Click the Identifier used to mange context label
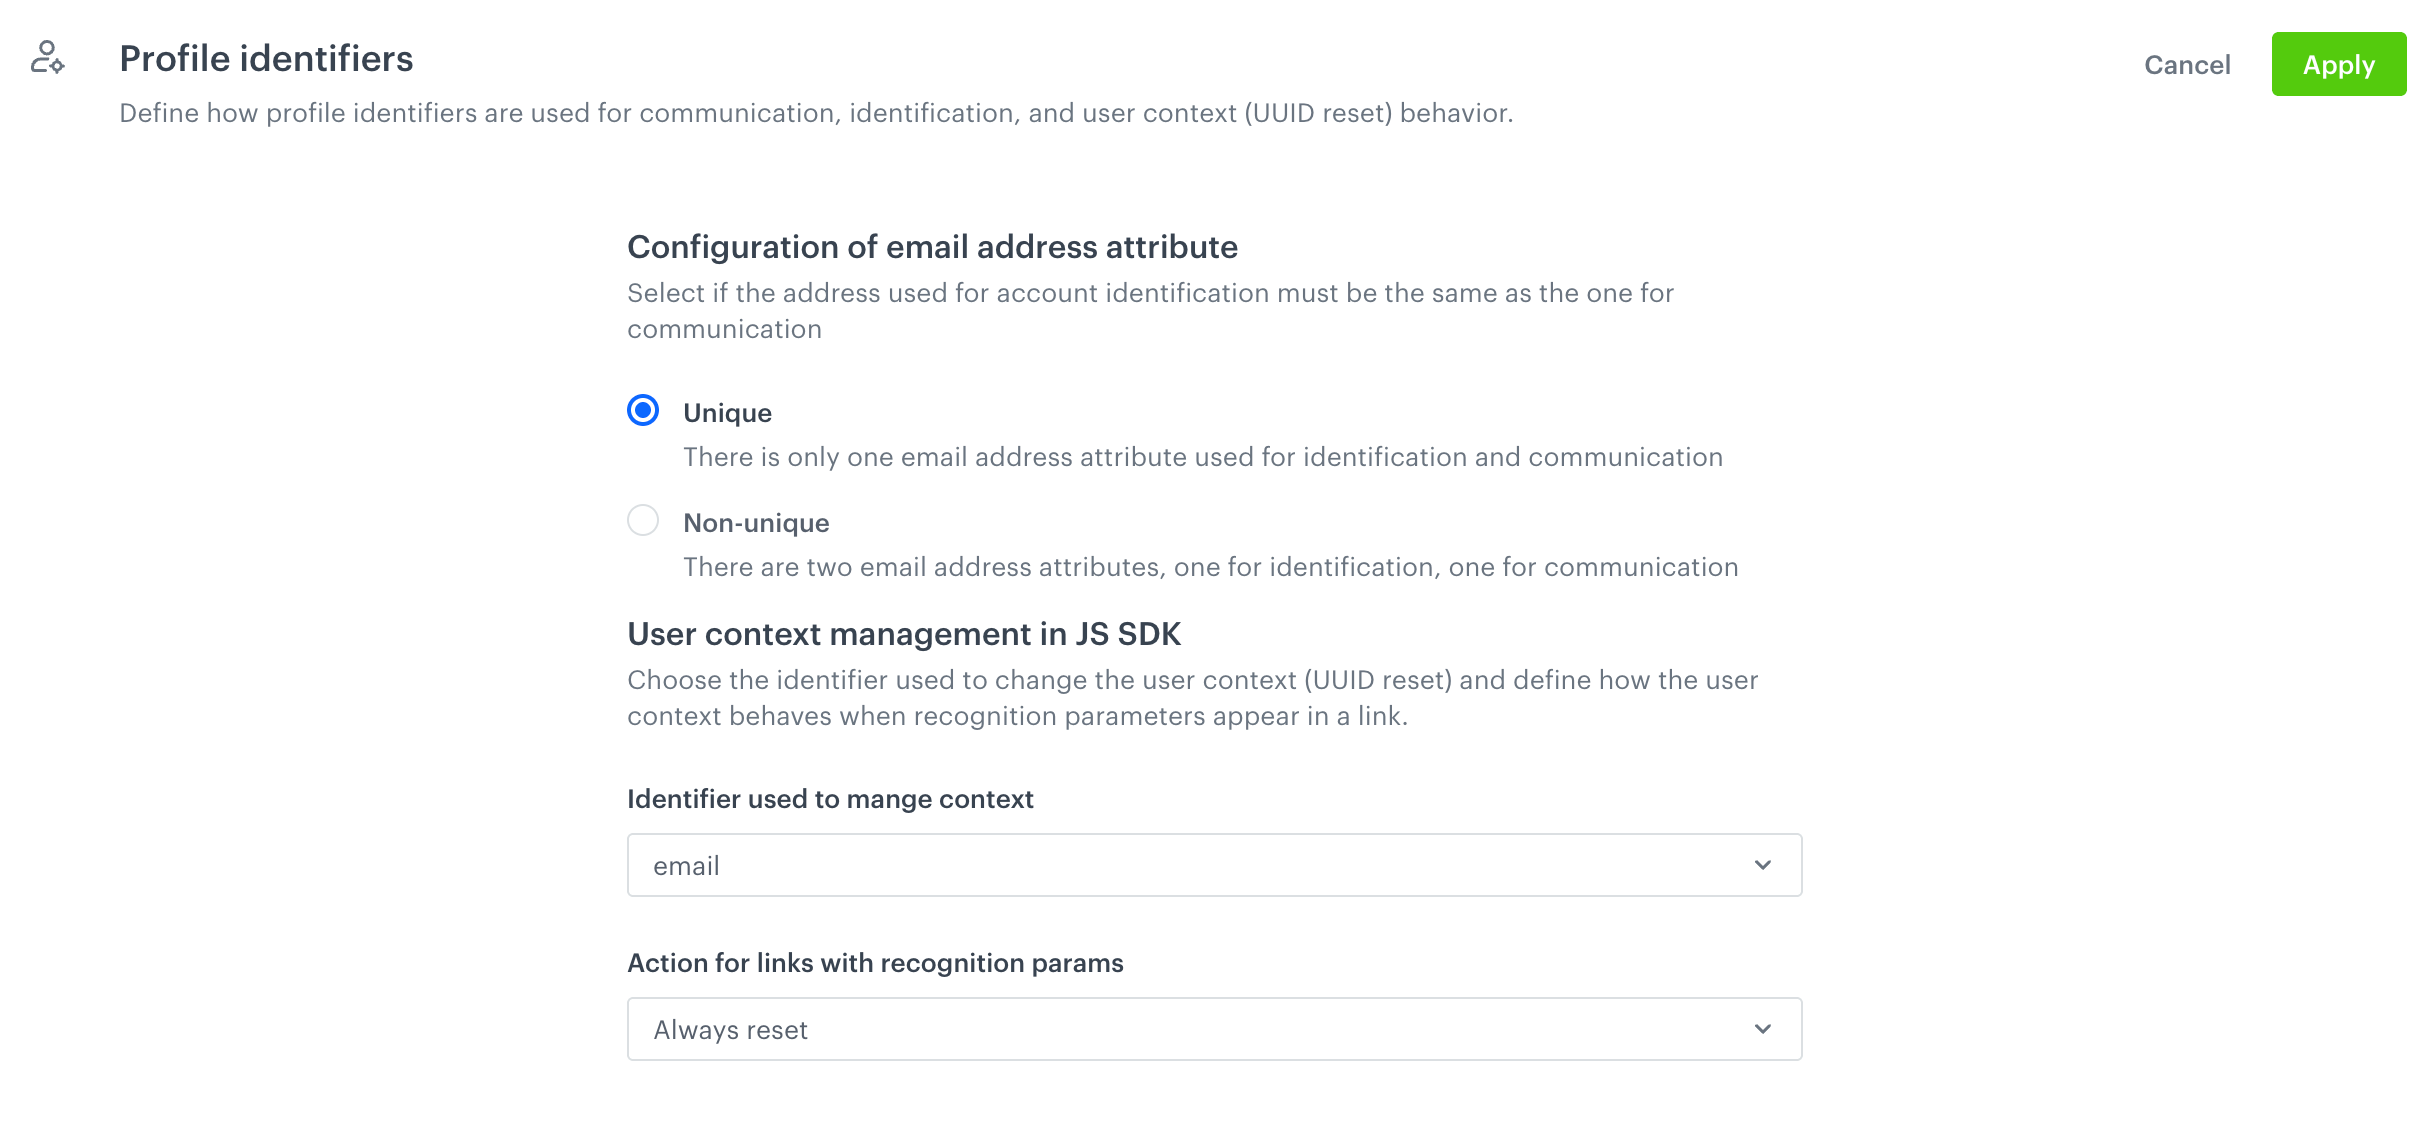Screen dimensions: 2432x1128 click(x=830, y=799)
